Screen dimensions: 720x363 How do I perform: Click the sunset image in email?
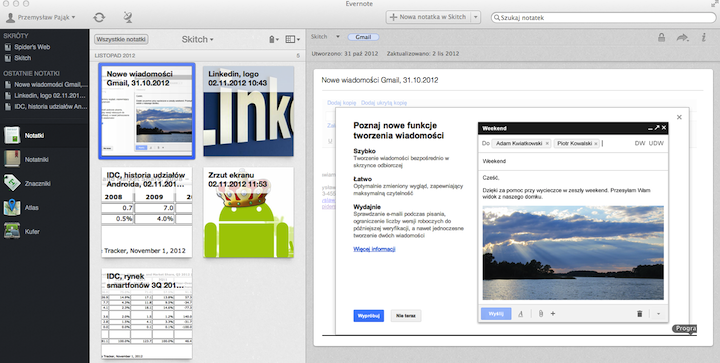click(x=573, y=252)
